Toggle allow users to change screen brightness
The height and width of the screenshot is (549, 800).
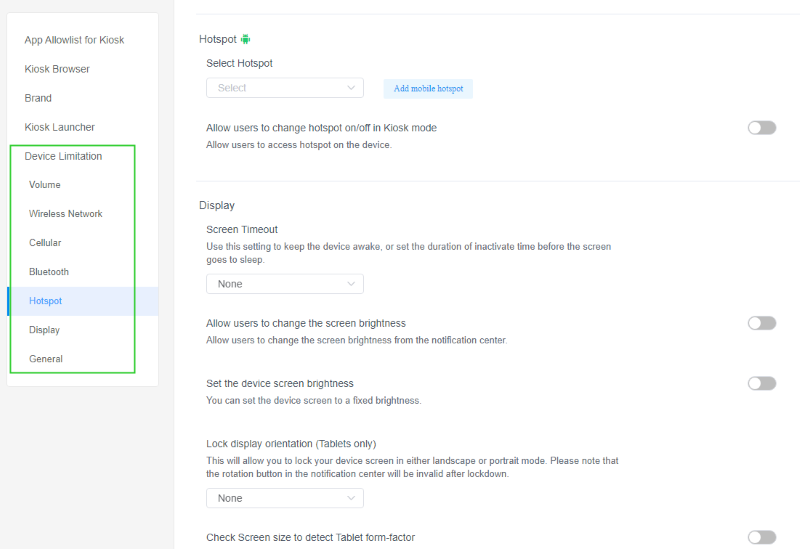point(761,323)
